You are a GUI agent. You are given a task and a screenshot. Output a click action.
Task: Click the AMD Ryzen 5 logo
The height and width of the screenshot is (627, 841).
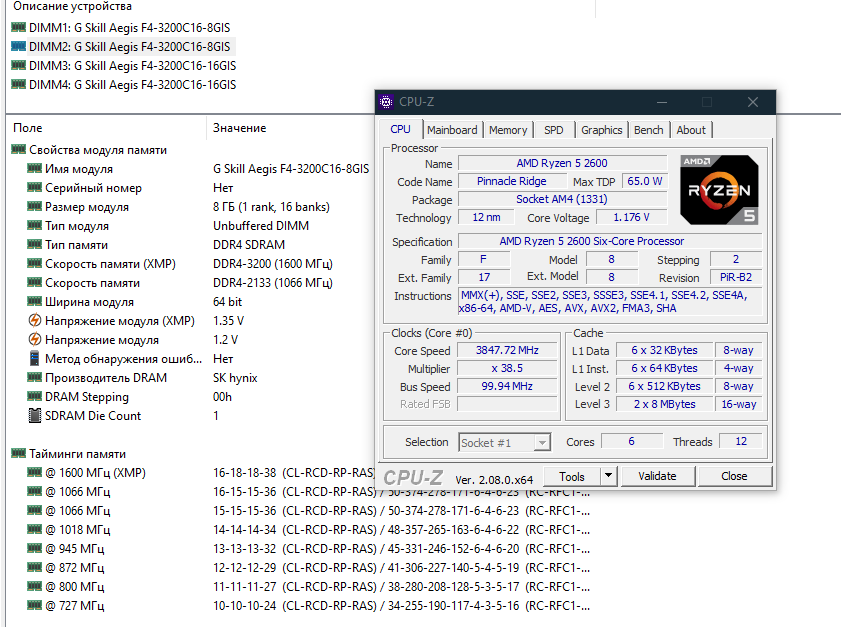click(x=719, y=189)
